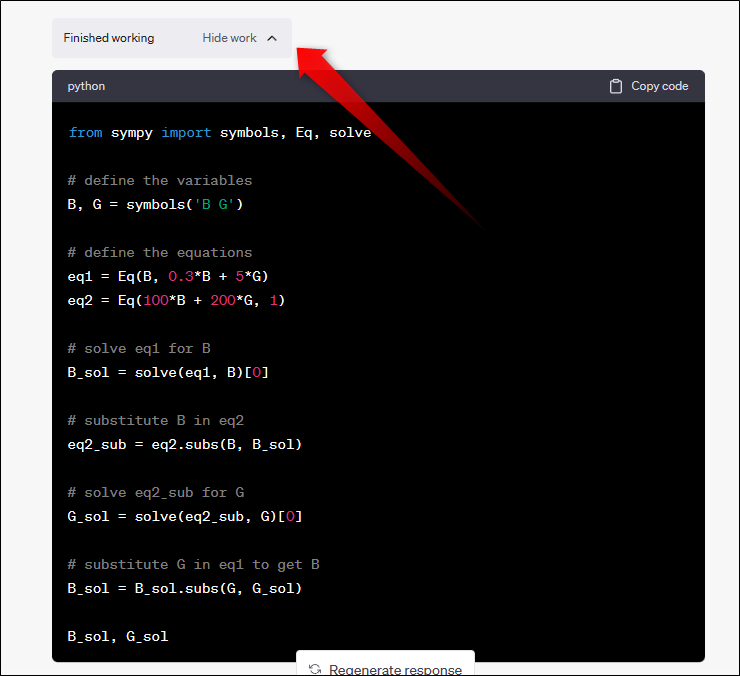Click the 'from sympy import' code line

click(x=220, y=133)
